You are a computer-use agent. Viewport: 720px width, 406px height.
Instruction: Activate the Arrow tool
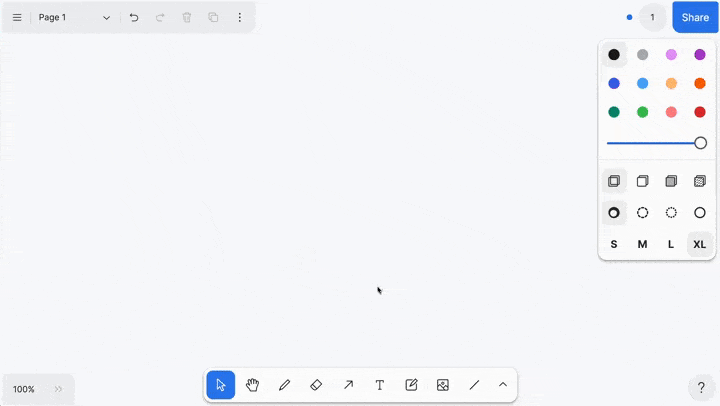click(348, 385)
